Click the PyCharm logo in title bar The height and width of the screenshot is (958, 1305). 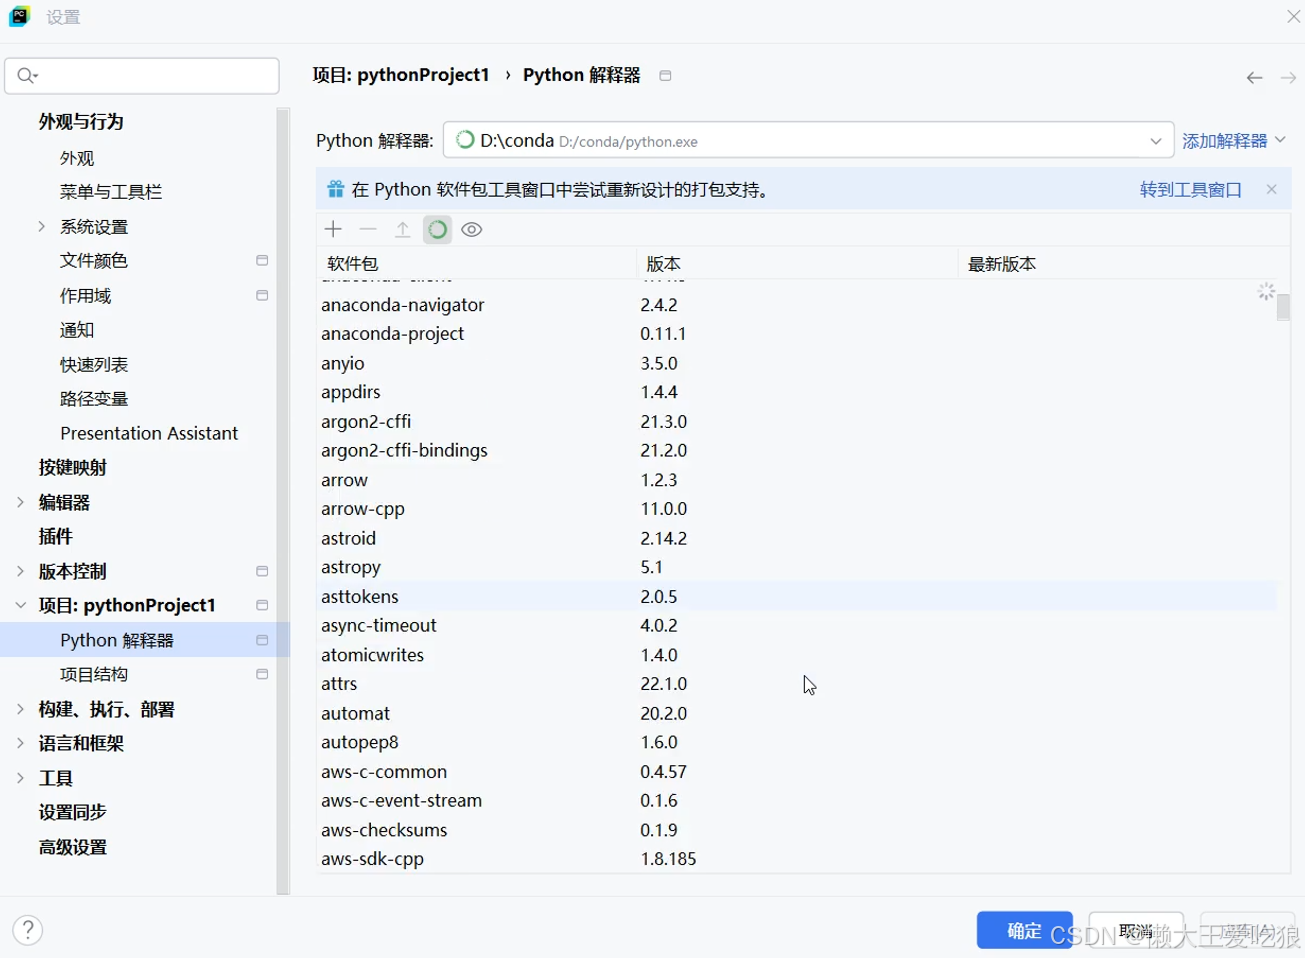[19, 17]
